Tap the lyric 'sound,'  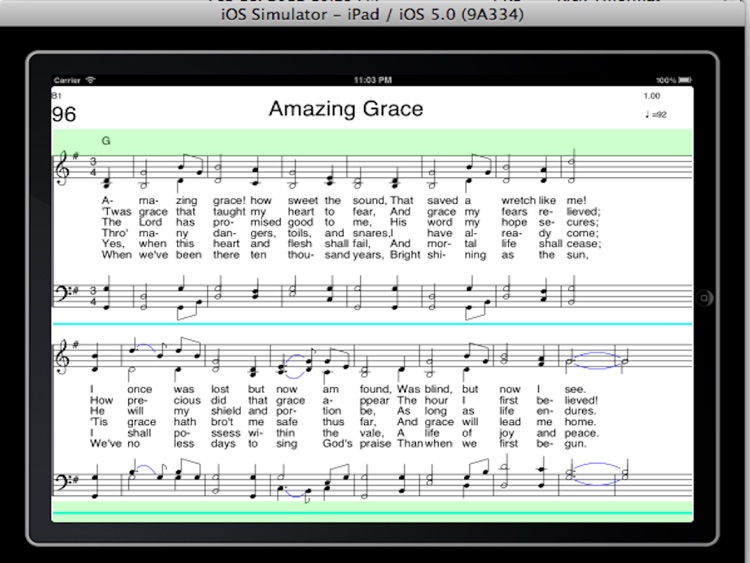369,200
